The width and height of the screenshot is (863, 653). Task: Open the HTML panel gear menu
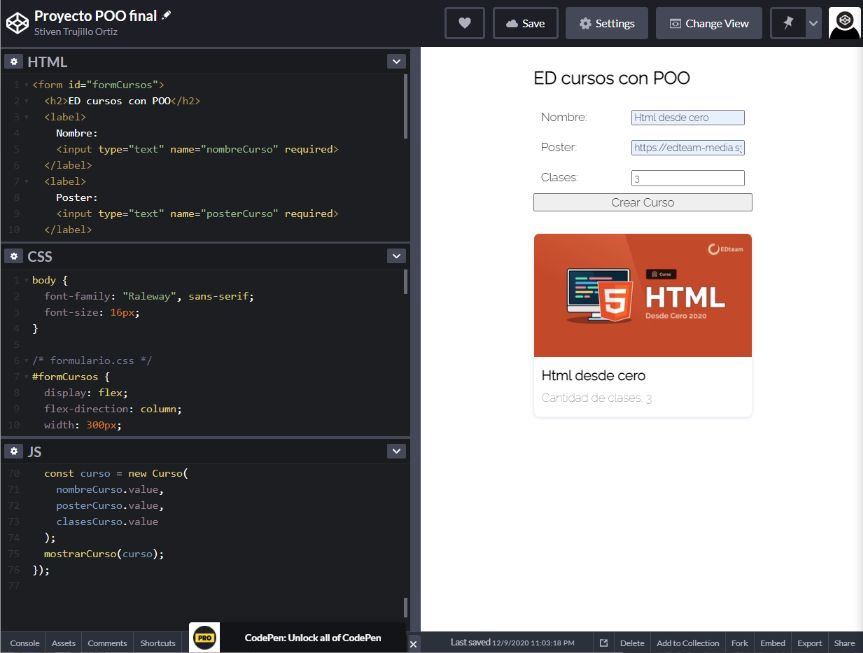pos(12,61)
